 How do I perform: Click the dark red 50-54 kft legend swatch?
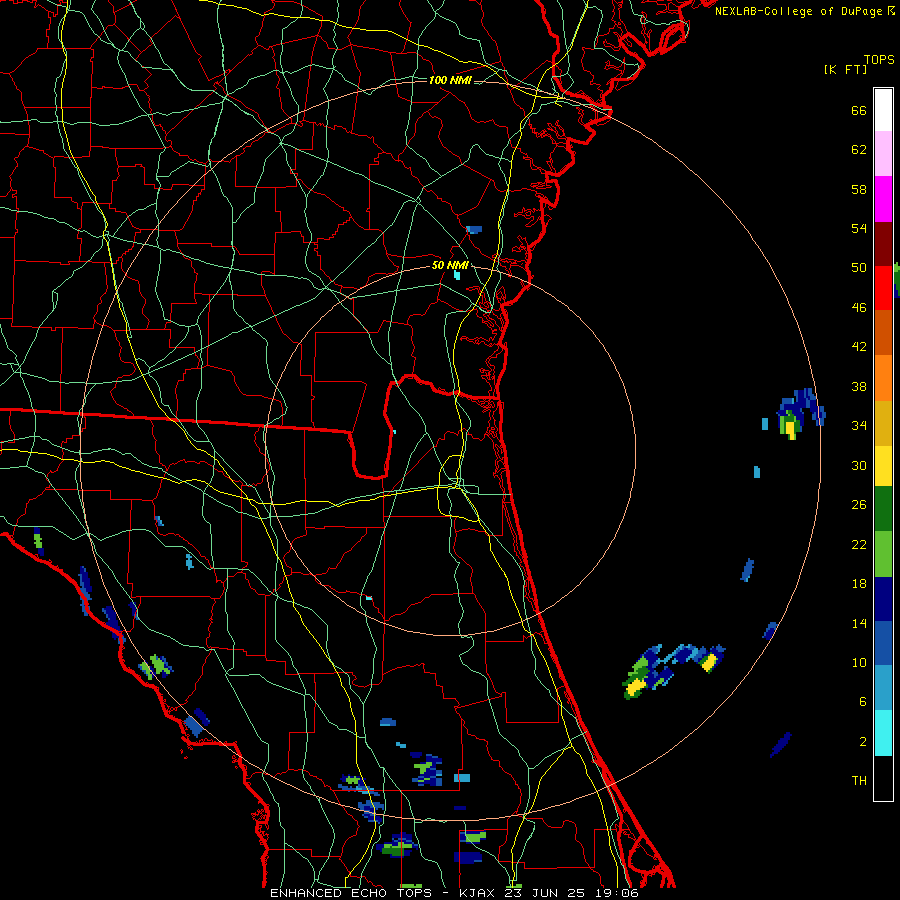[883, 244]
